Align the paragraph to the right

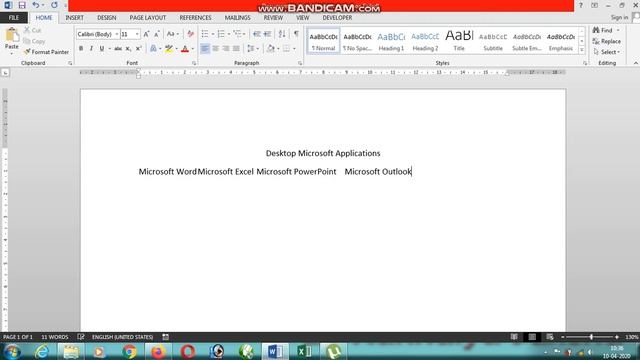pyautogui.click(x=226, y=49)
